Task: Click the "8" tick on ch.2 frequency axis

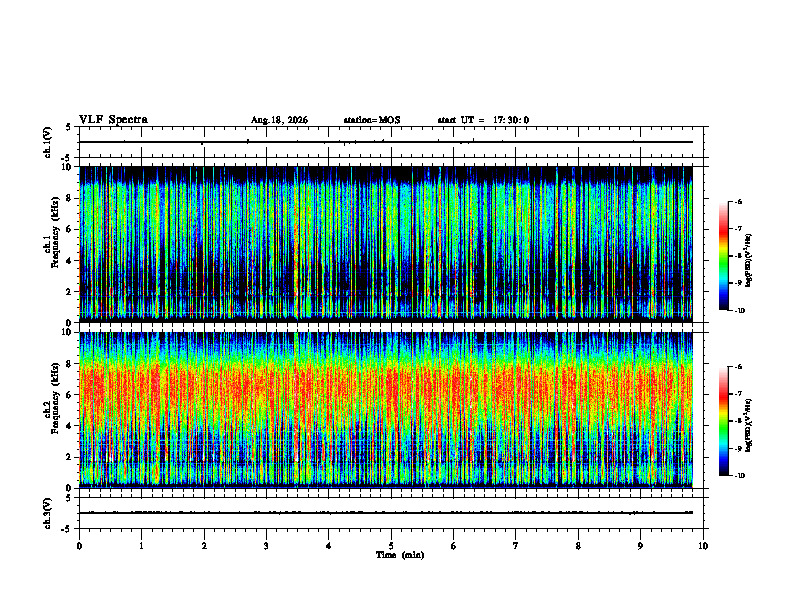Action: coord(70,364)
